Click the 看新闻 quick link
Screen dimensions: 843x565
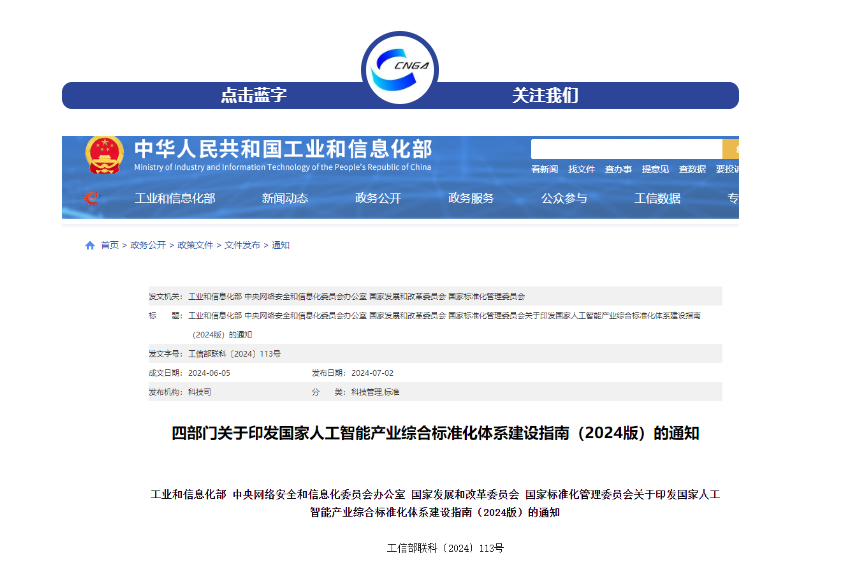tap(545, 169)
